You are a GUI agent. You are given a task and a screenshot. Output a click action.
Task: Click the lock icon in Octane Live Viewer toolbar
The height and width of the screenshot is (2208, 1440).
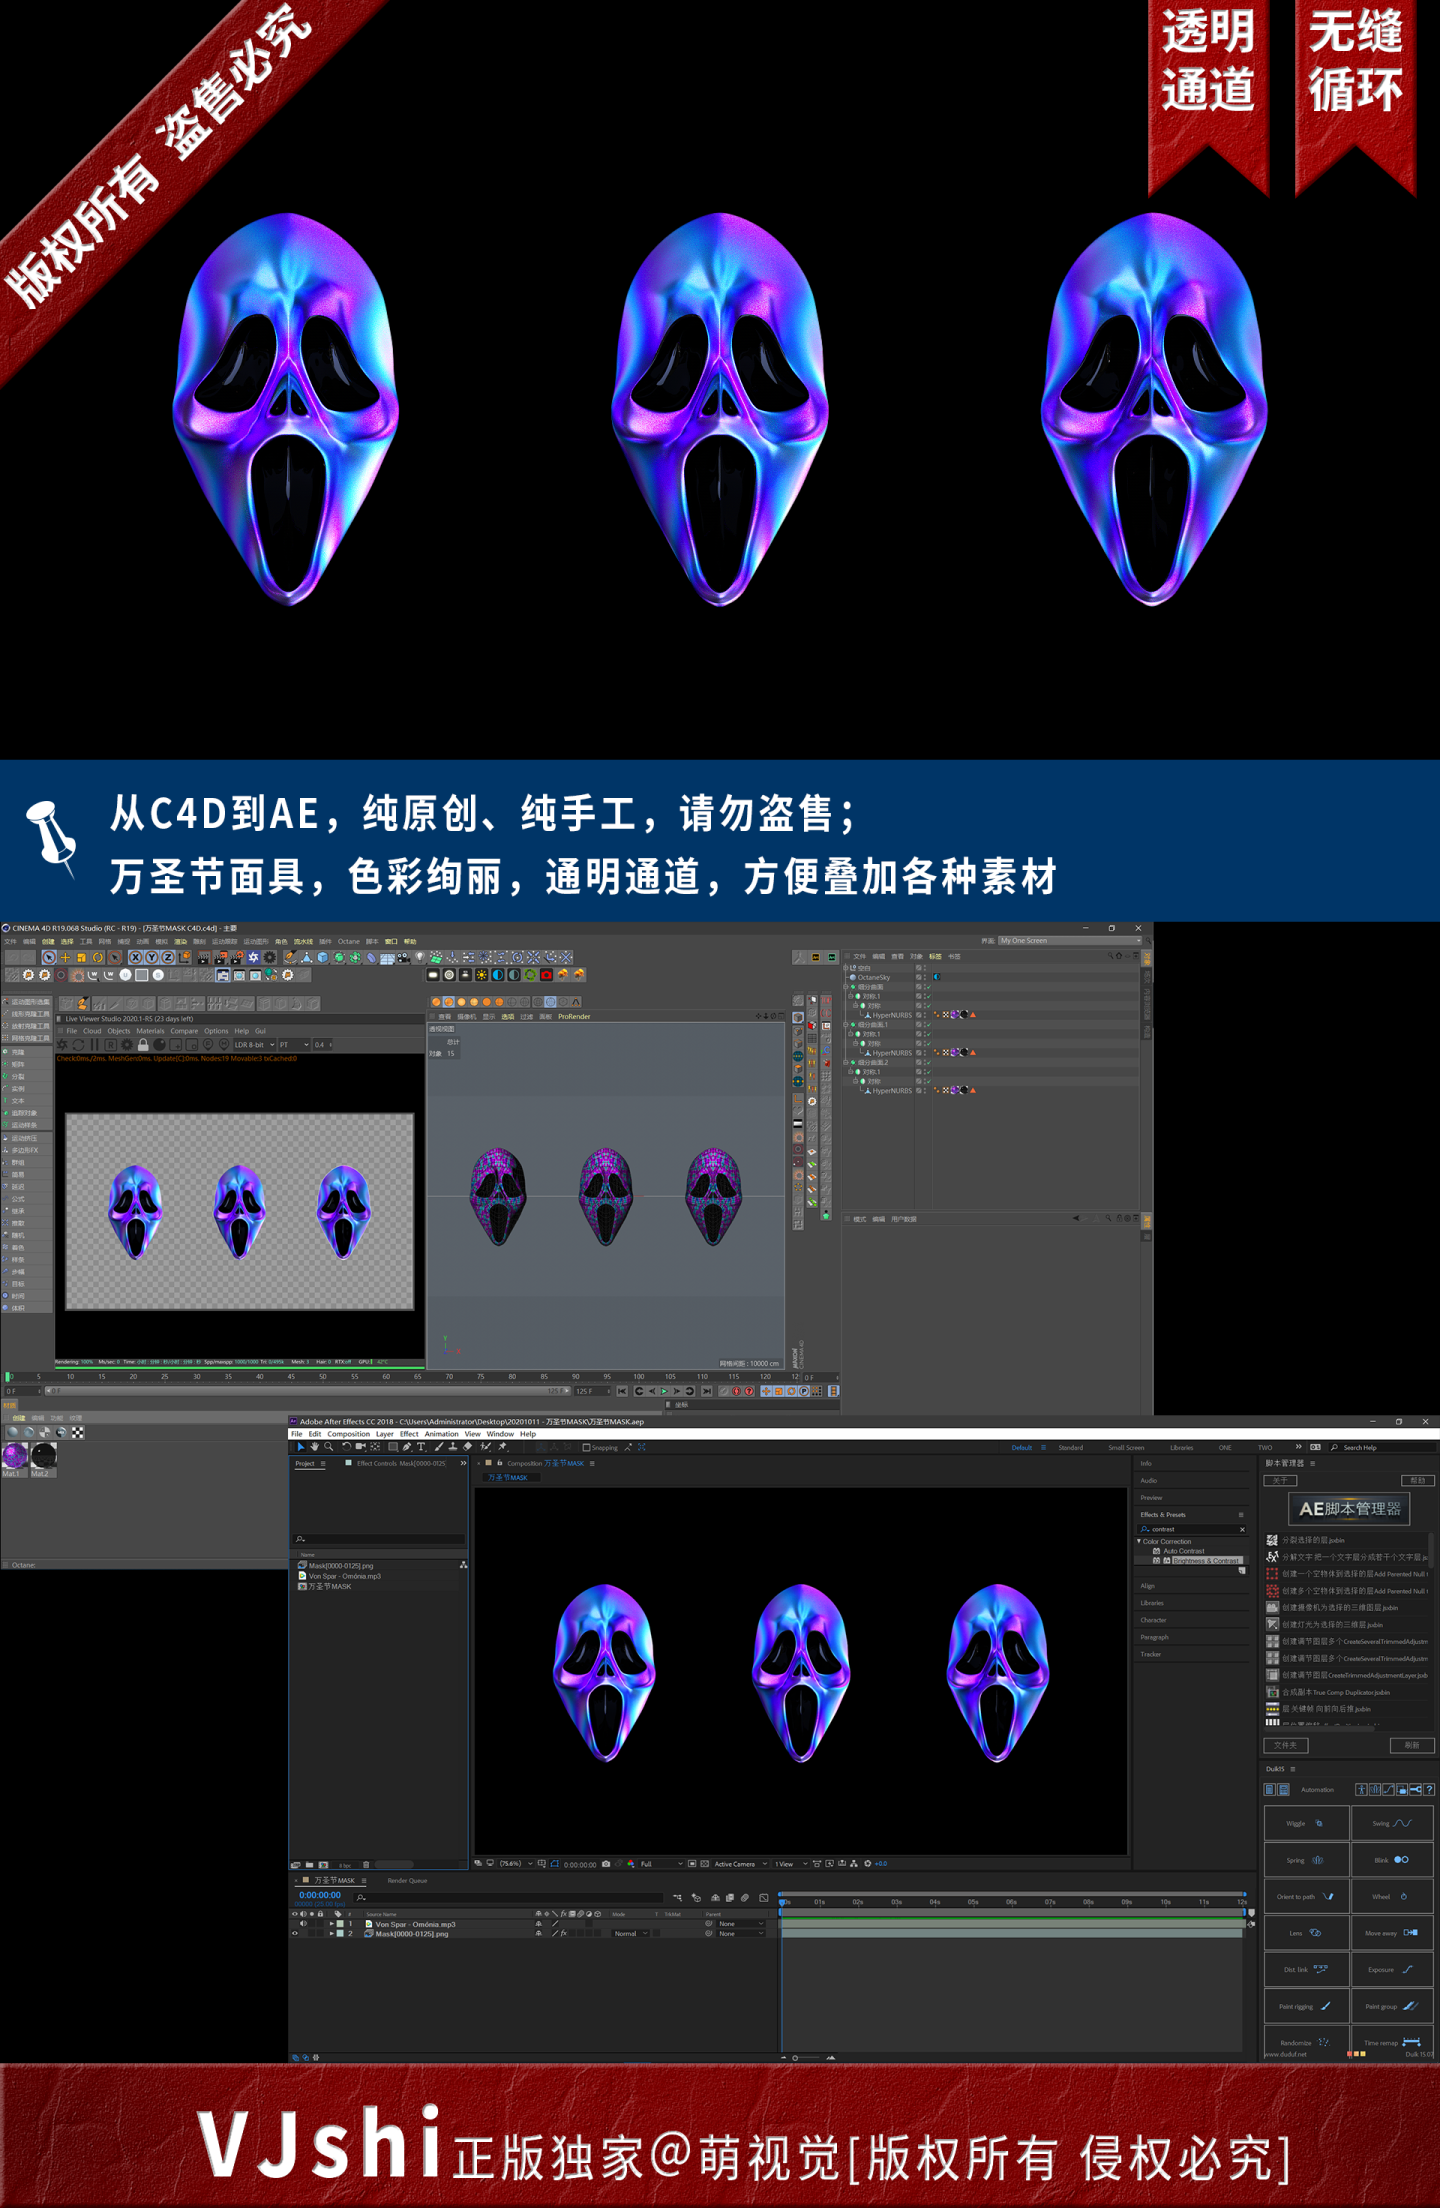tap(143, 1044)
